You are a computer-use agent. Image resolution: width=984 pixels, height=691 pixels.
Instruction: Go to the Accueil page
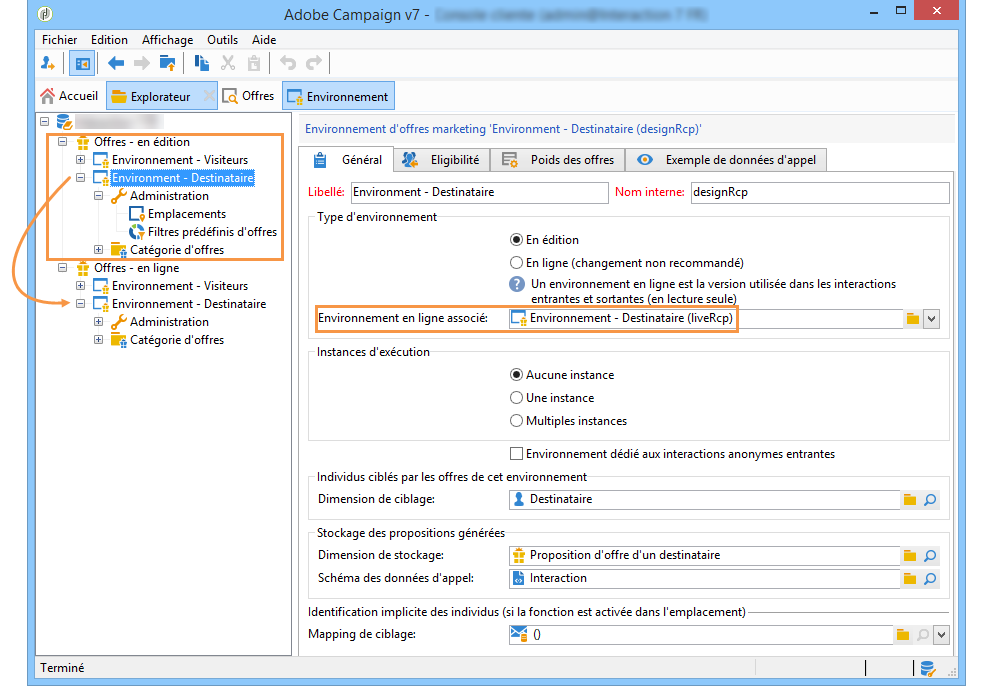(69, 96)
